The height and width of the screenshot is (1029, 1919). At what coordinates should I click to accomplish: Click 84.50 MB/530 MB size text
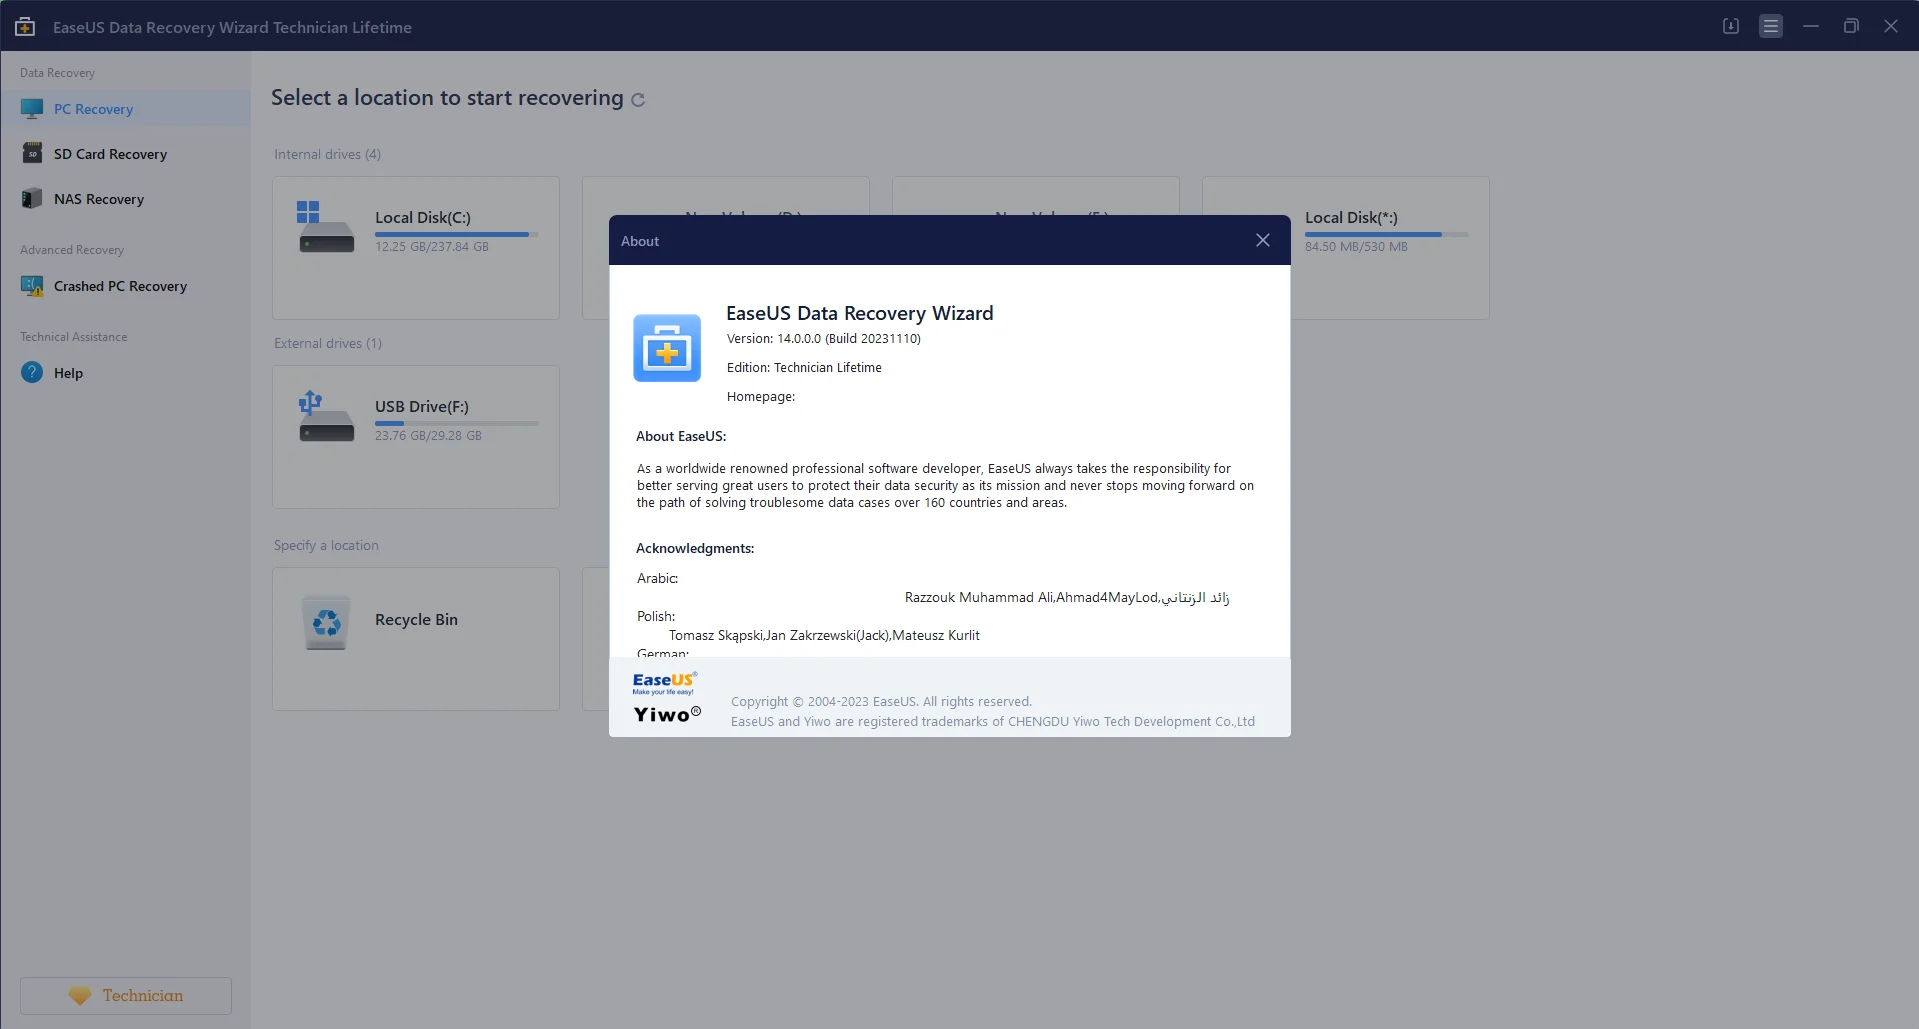coord(1356,247)
